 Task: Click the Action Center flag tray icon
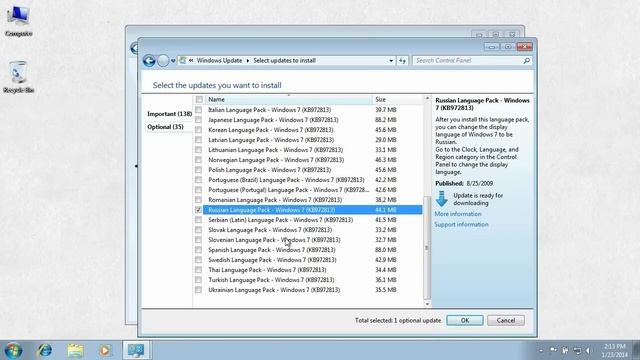click(x=553, y=350)
